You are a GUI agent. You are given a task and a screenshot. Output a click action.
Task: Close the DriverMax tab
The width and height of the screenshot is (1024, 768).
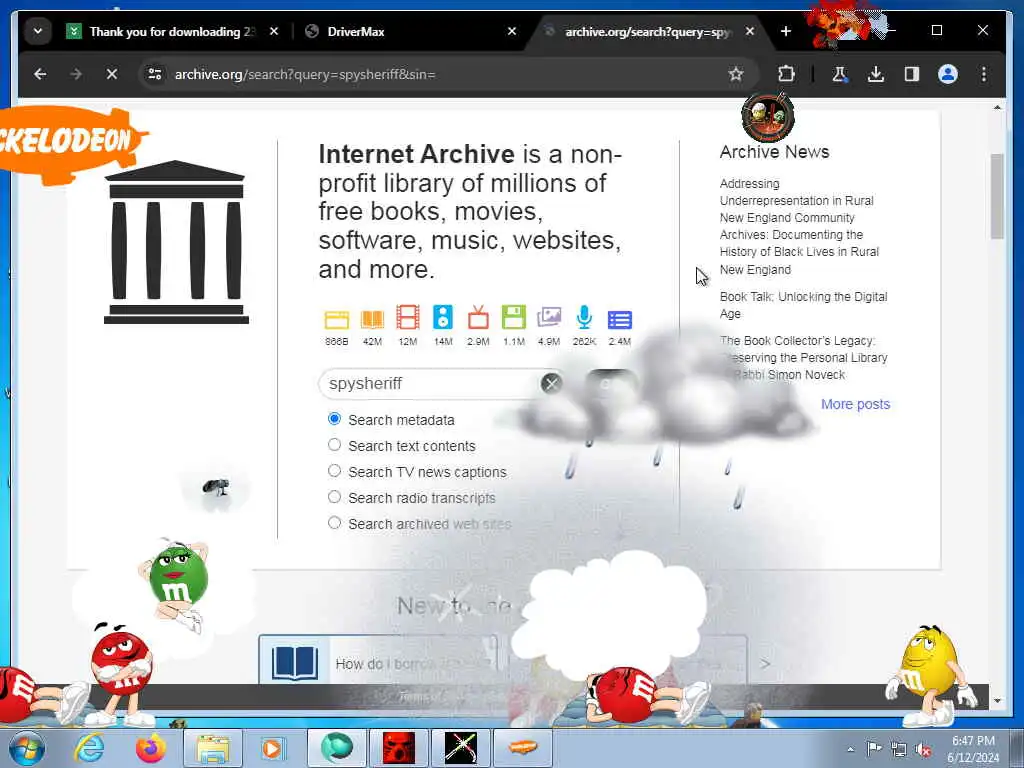click(x=512, y=31)
